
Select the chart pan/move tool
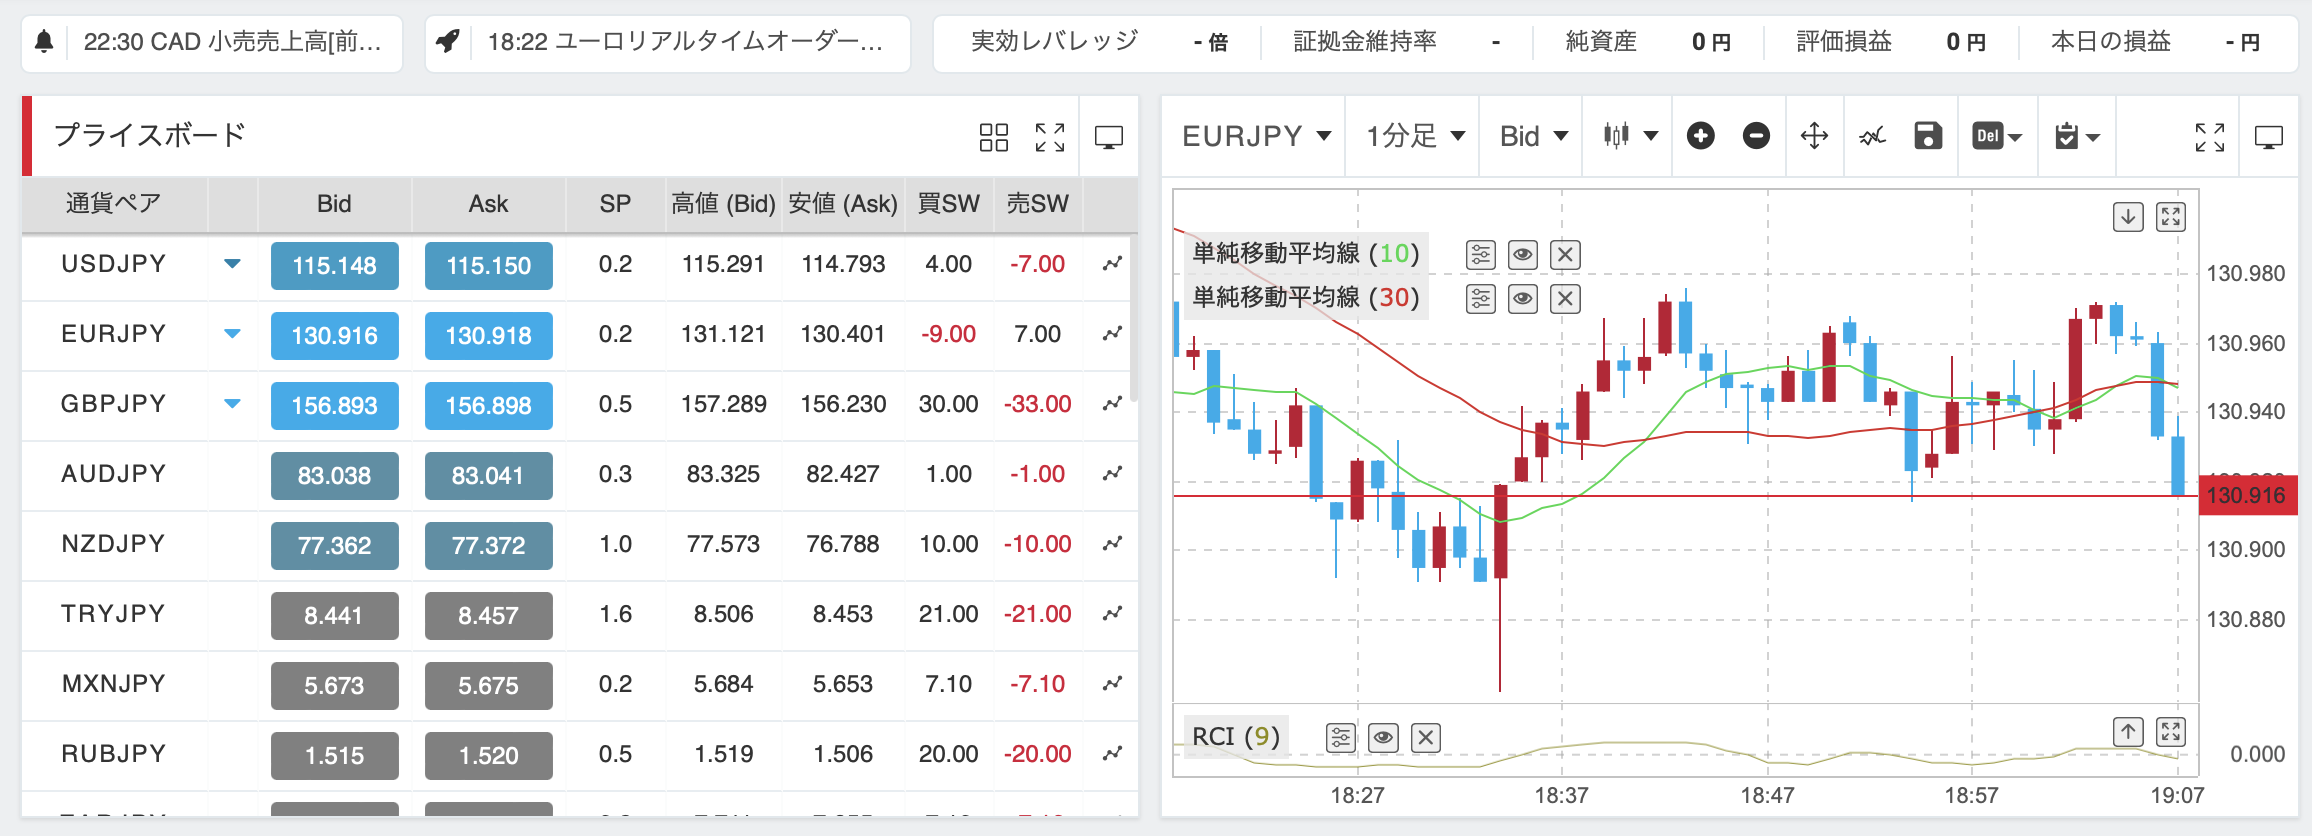pyautogui.click(x=1814, y=136)
